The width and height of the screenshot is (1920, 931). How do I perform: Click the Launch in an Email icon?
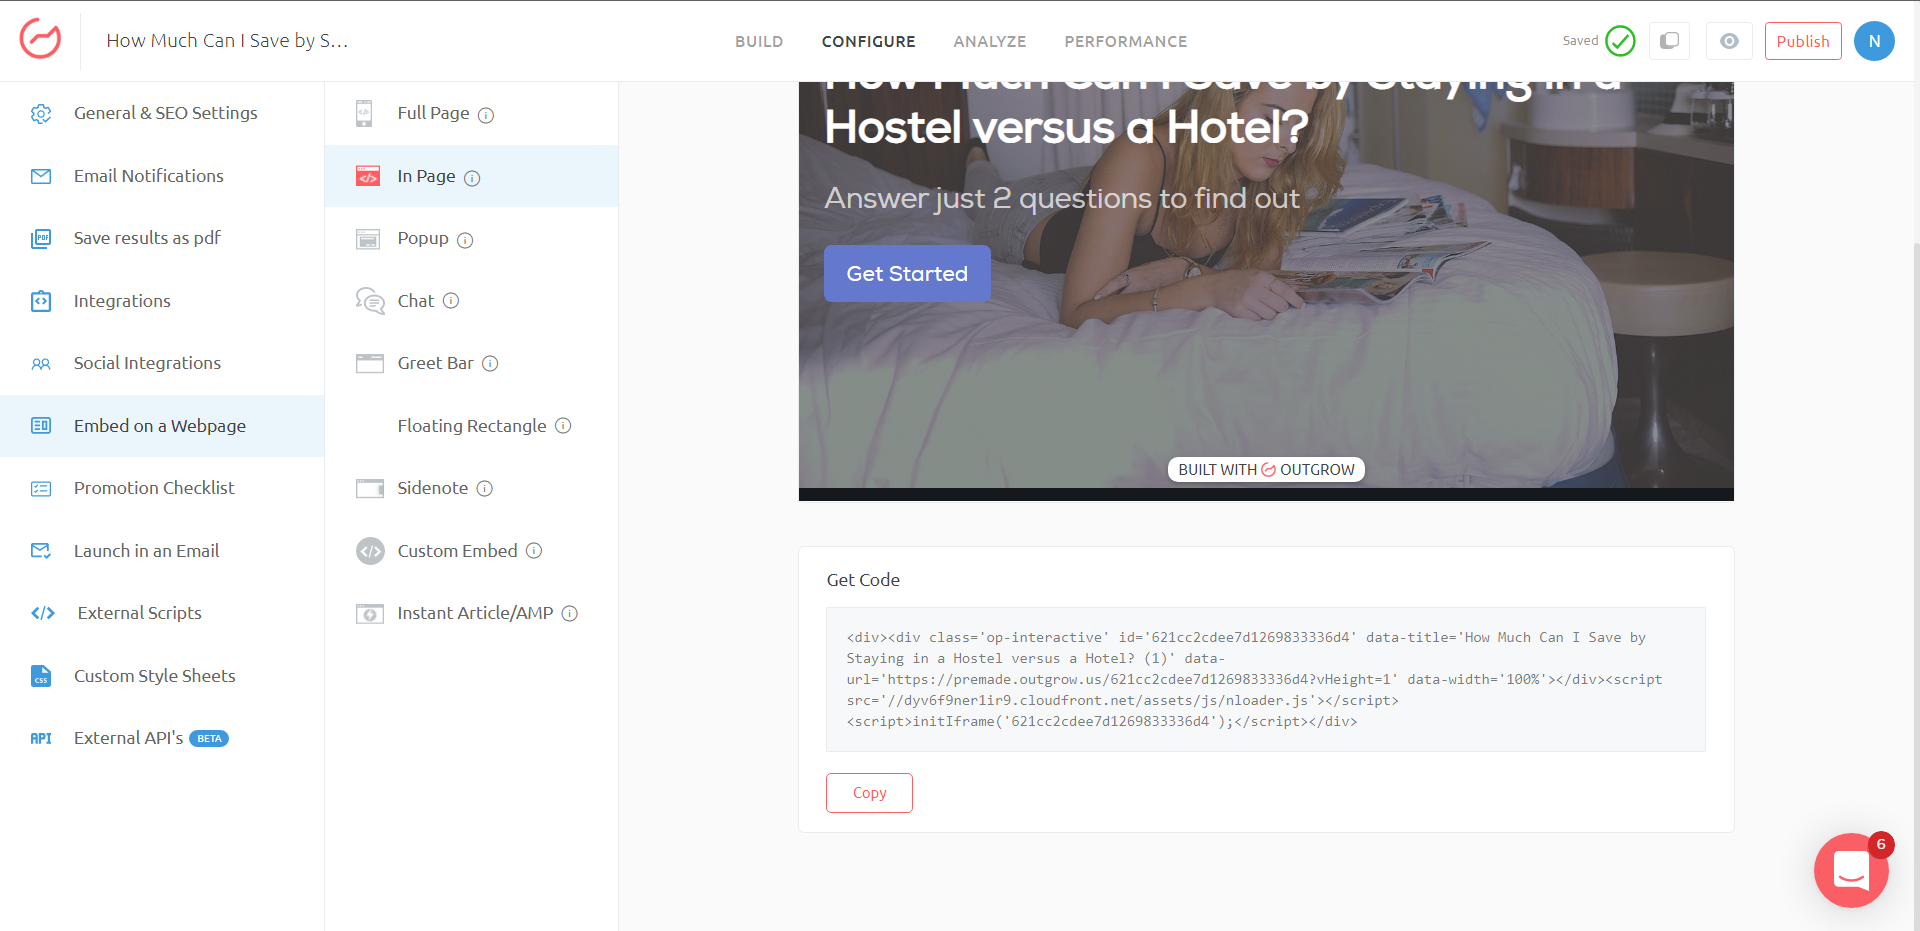pos(41,551)
